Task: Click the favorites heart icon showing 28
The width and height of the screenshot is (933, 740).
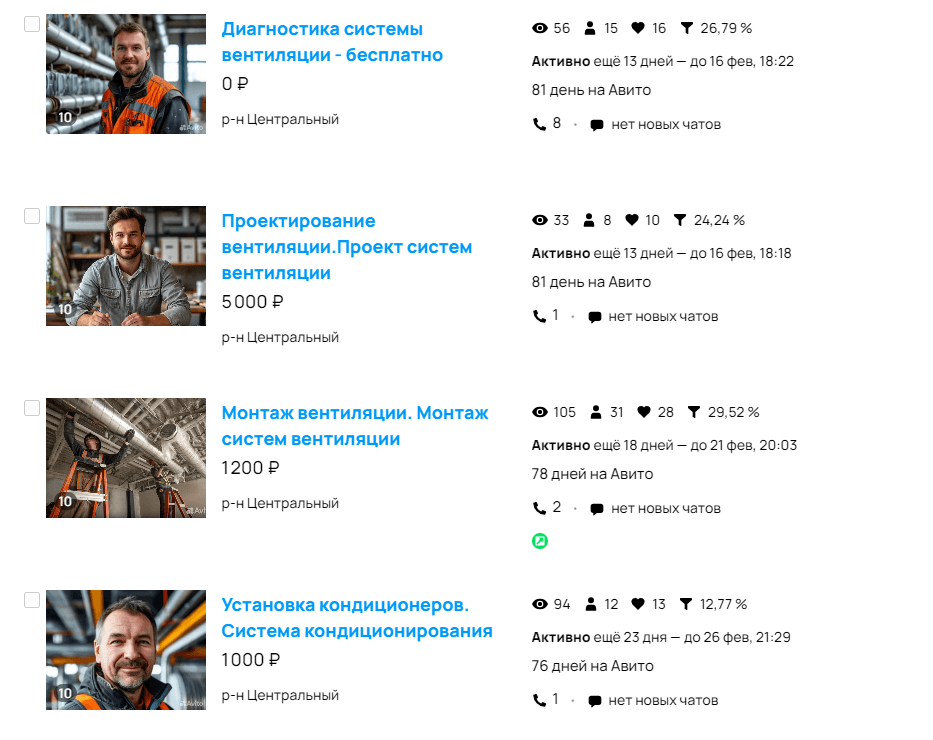Action: (644, 412)
